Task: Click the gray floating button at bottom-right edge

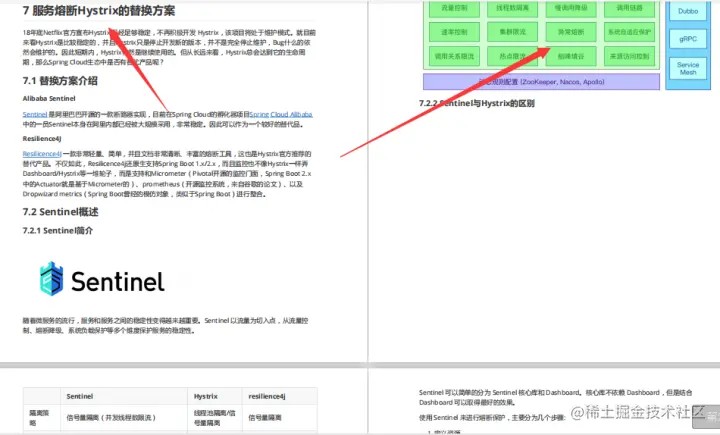Action: (708, 416)
